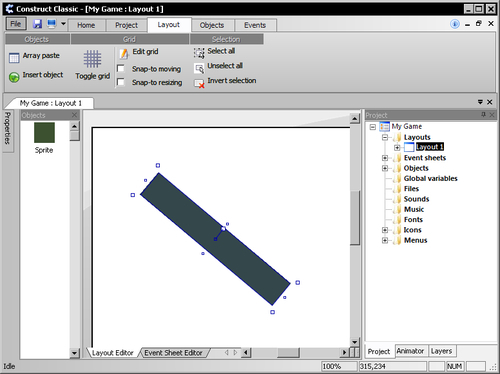The height and width of the screenshot is (374, 500).
Task: Click the Objects panel scroll down arrow
Action: point(74,353)
